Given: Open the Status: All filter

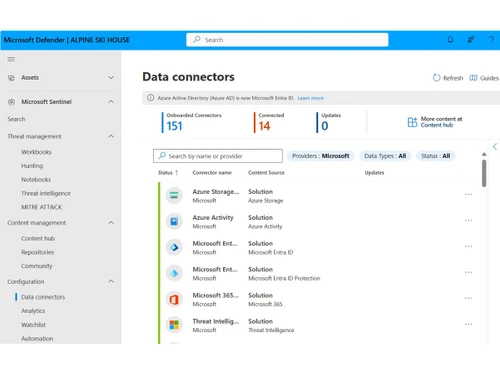Looking at the screenshot, I should point(435,156).
